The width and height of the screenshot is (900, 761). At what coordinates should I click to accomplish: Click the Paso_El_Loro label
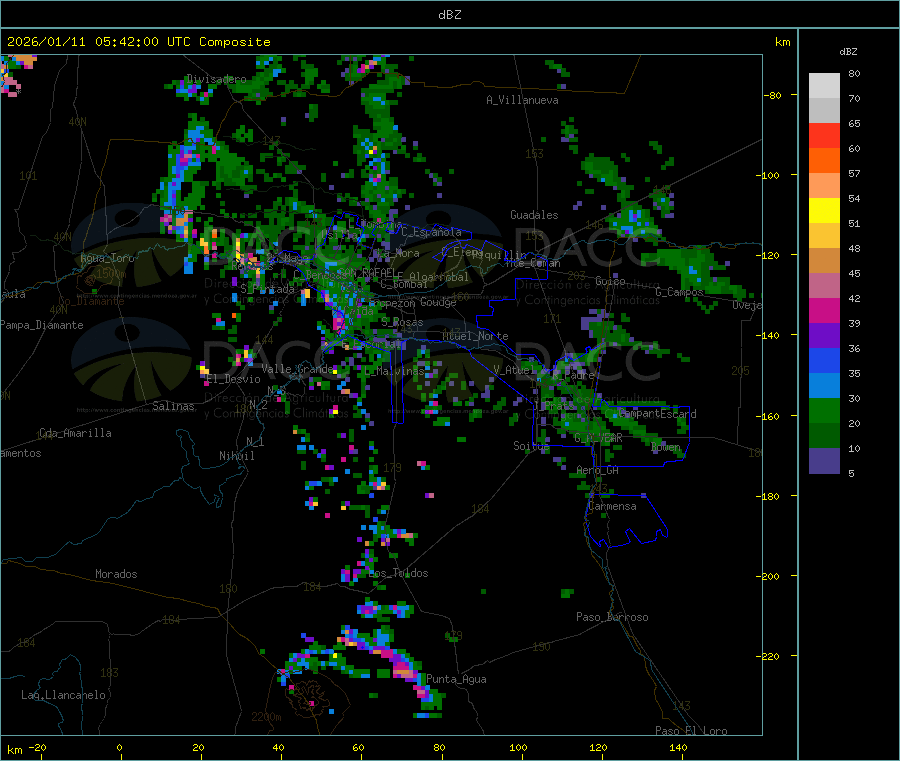click(x=692, y=731)
